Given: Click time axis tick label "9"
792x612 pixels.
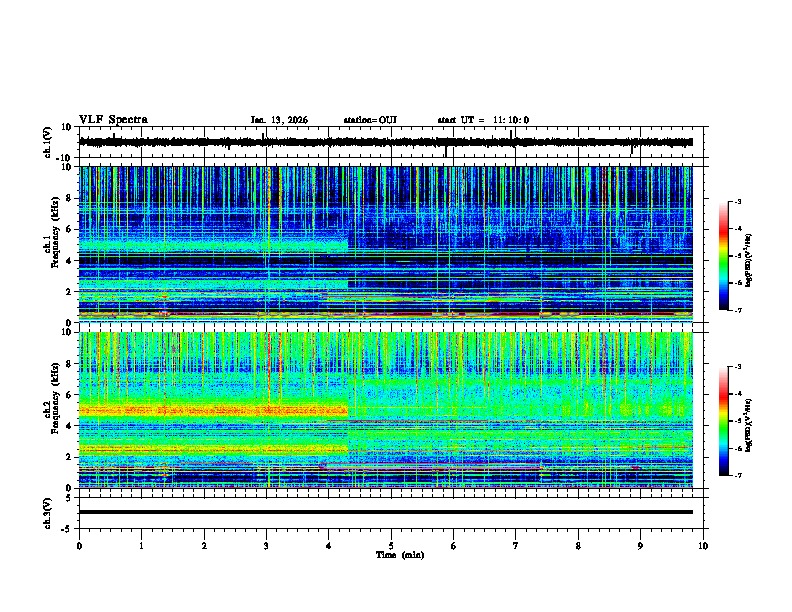Looking at the screenshot, I should click(640, 546).
